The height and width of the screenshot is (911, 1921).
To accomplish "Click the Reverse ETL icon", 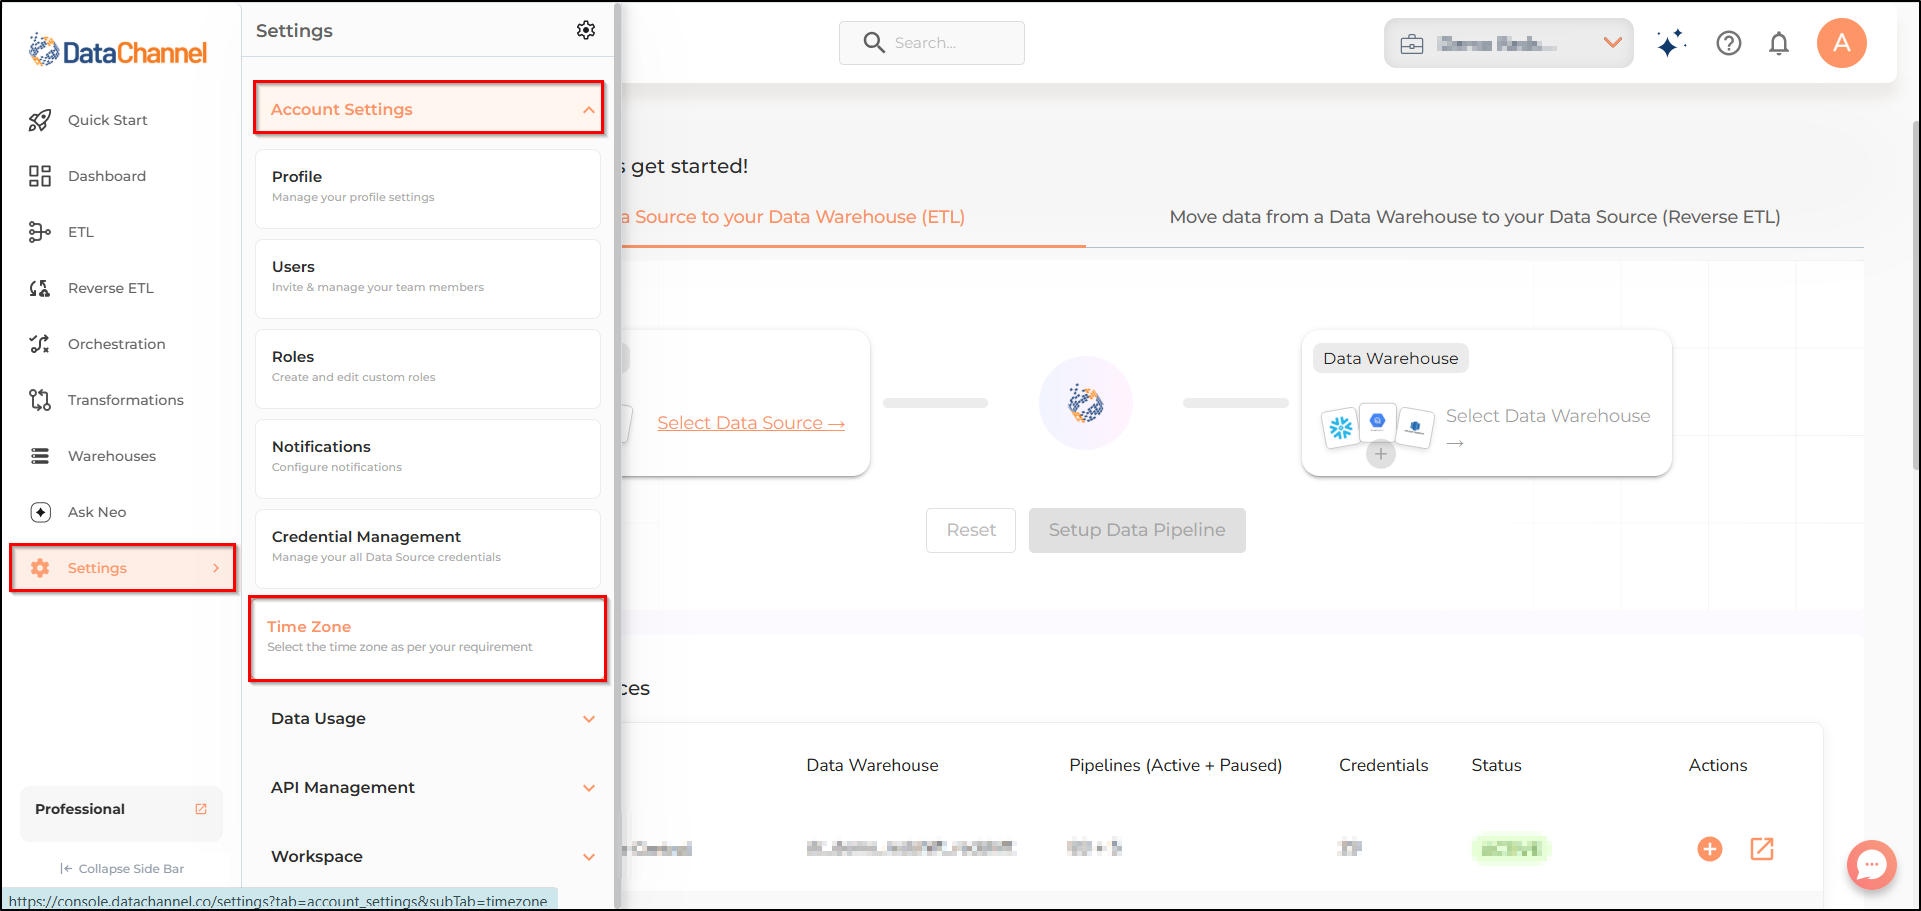I will [x=40, y=288].
